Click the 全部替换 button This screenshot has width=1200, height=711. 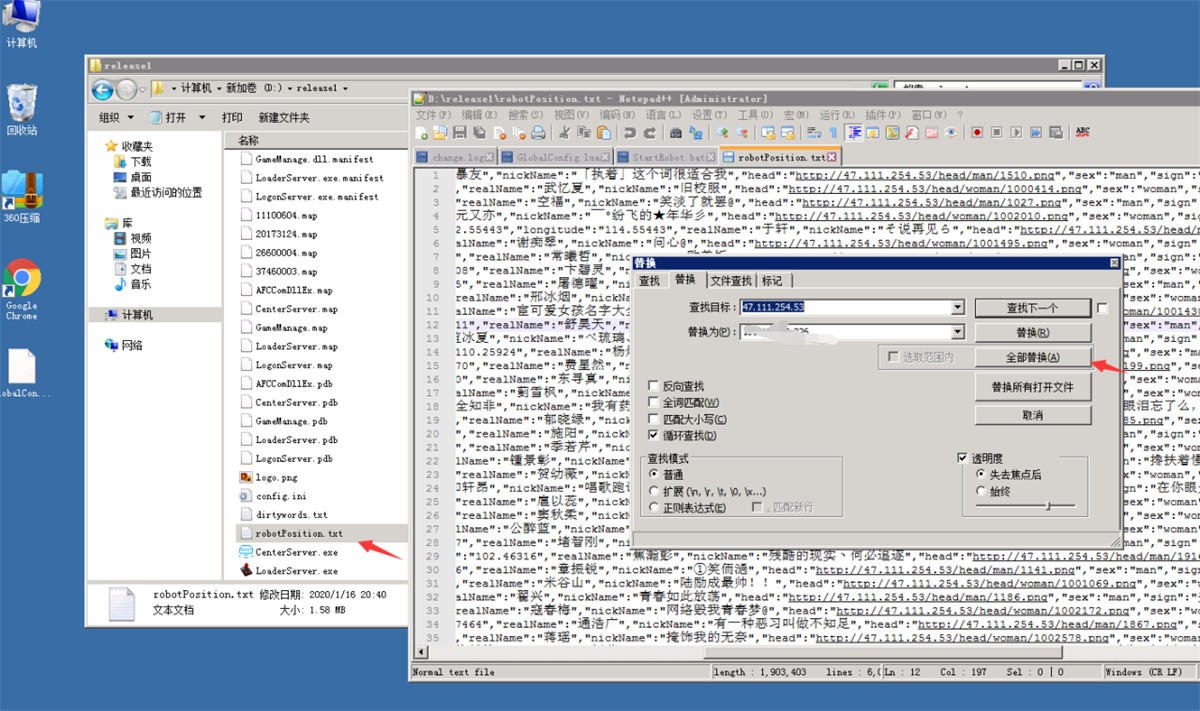(x=1032, y=357)
